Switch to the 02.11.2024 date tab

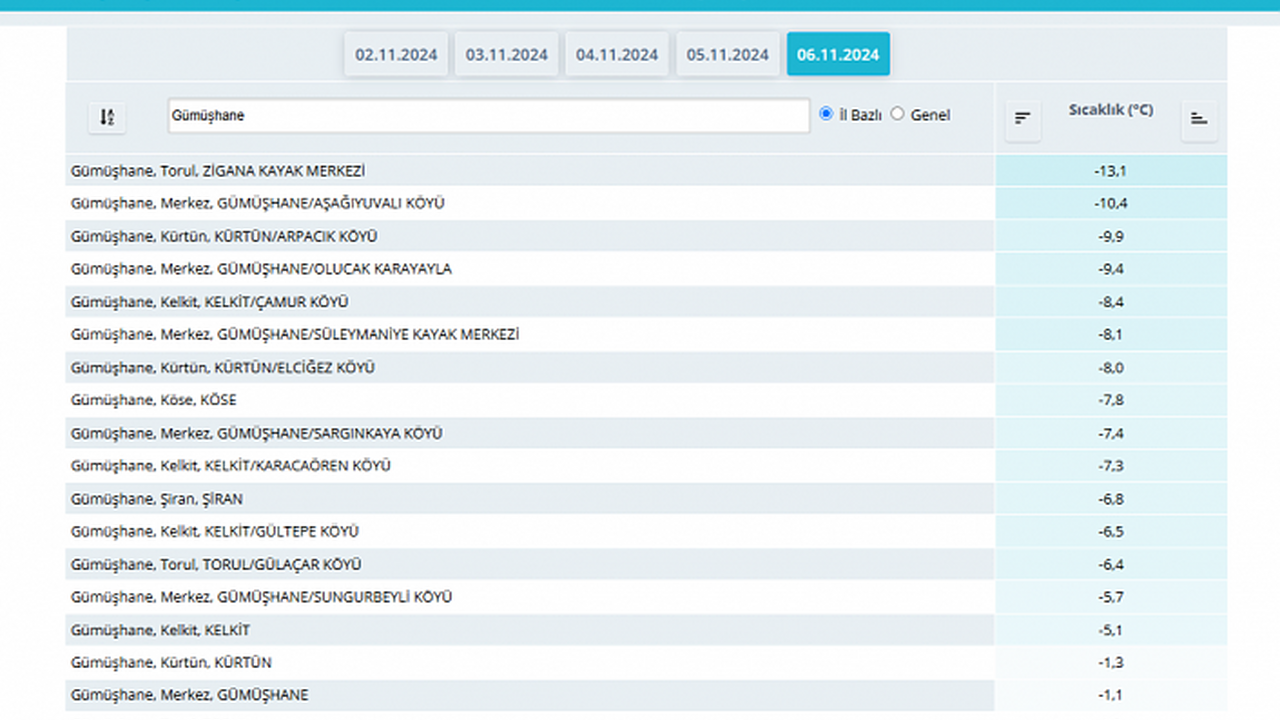(396, 55)
